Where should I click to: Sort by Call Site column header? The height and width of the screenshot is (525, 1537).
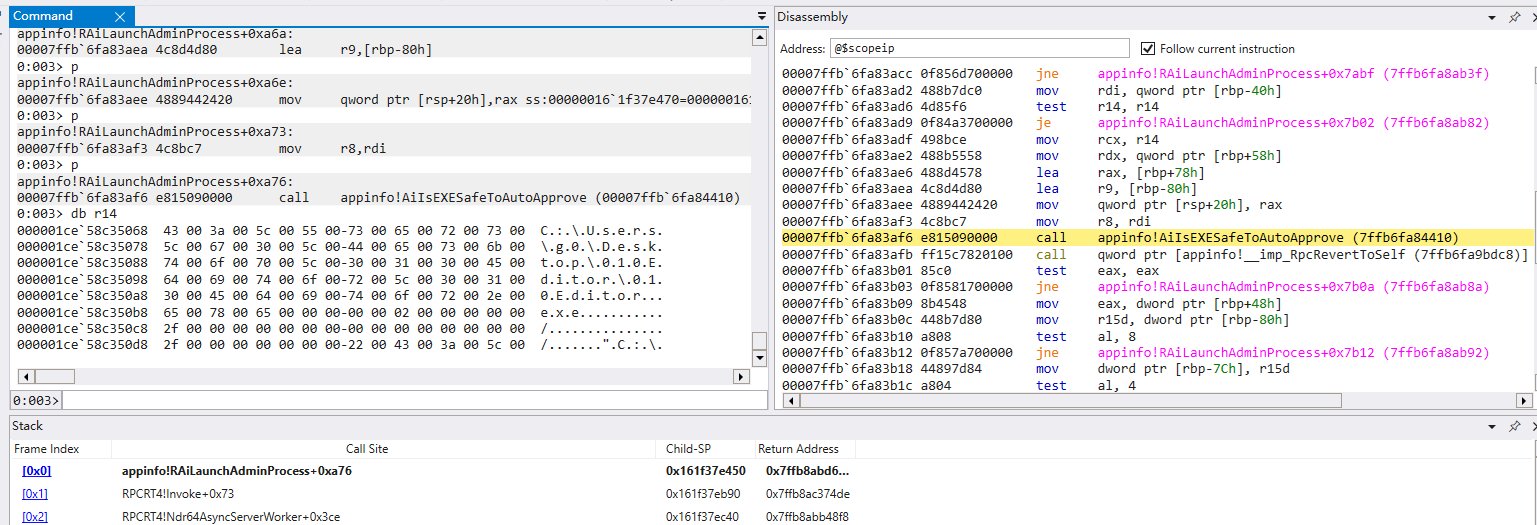point(367,449)
